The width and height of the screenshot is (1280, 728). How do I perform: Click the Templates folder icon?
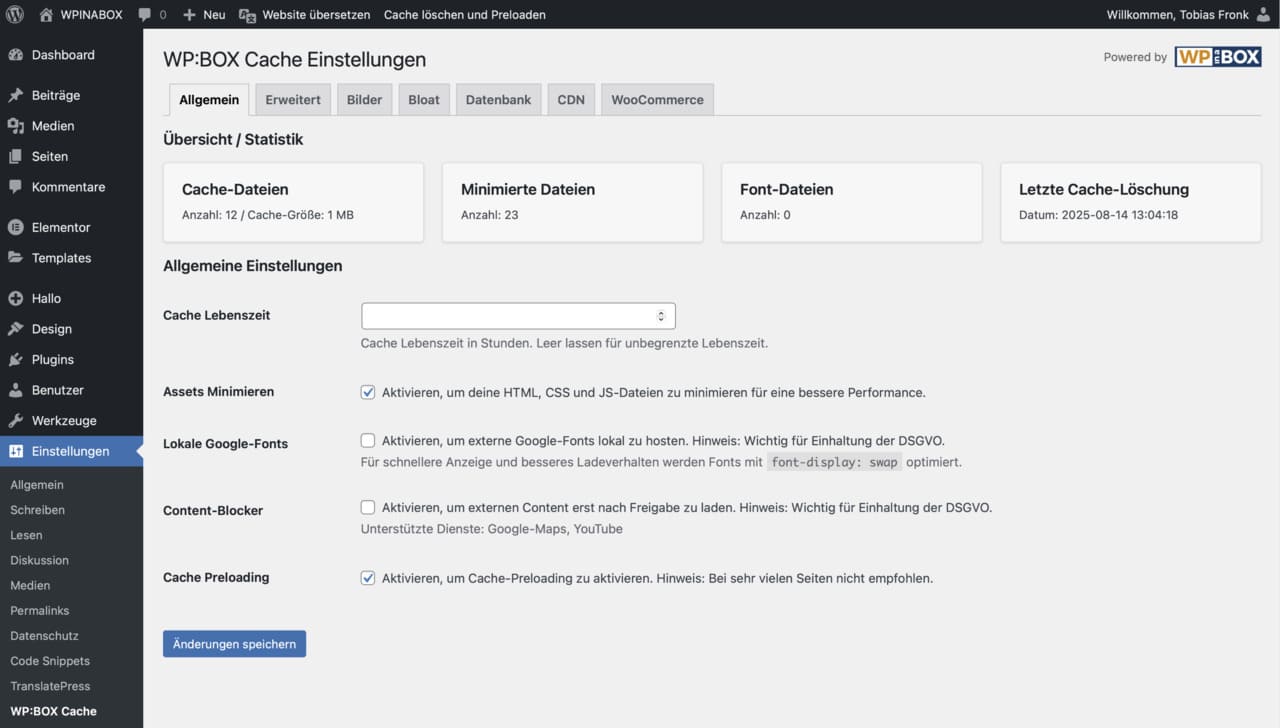[x=15, y=258]
